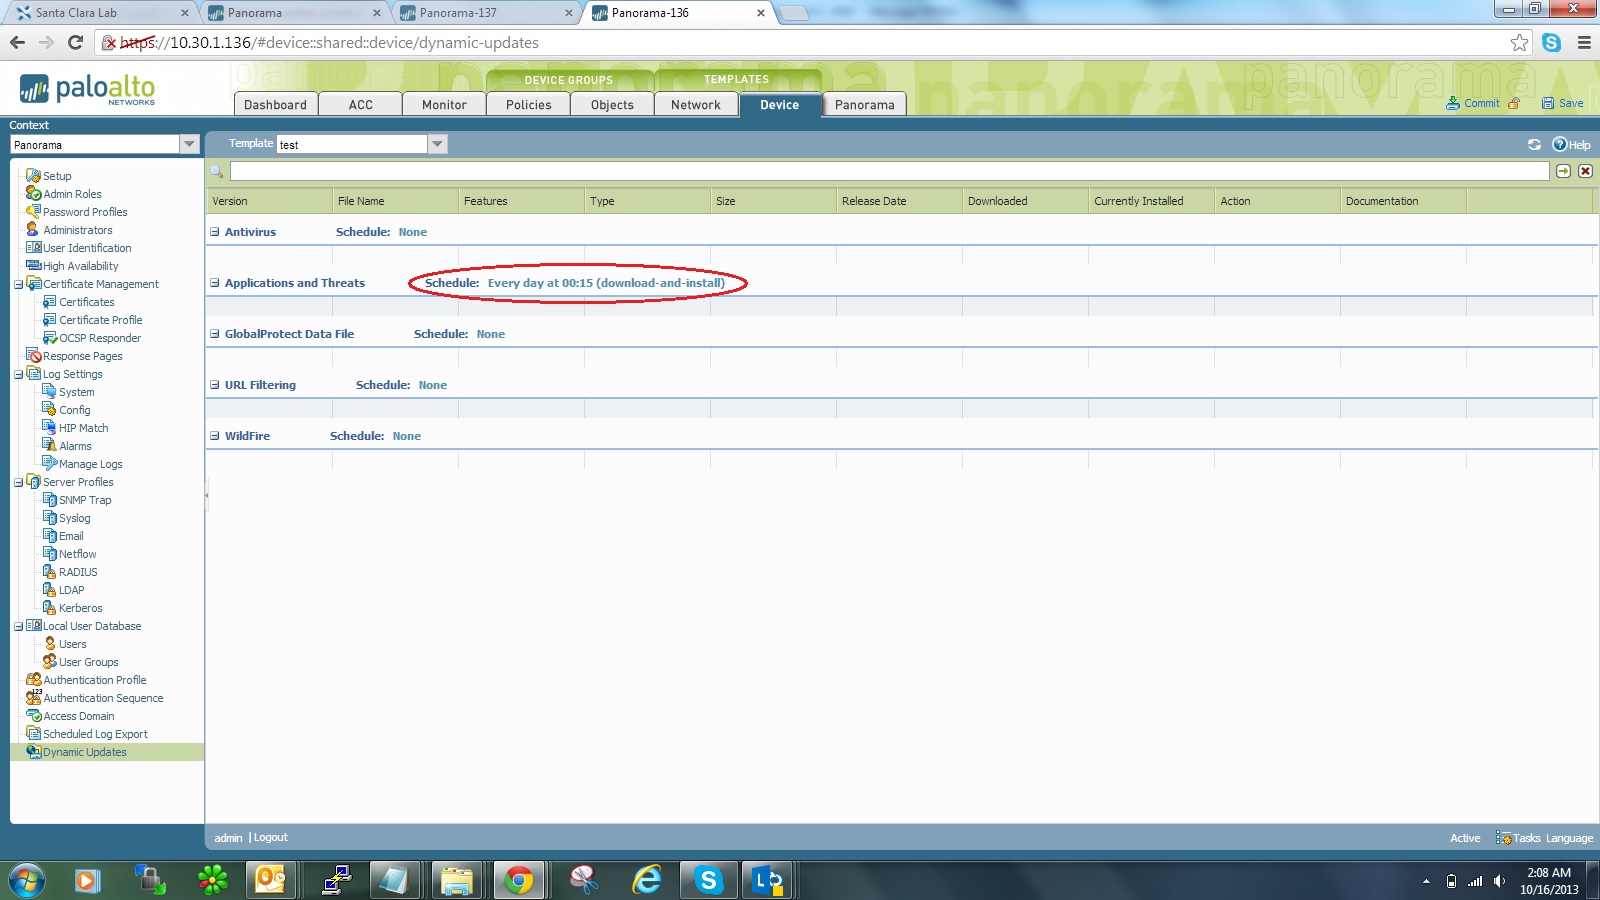Click the lock icon beside Commit
Image resolution: width=1600 pixels, height=900 pixels.
click(x=1514, y=103)
